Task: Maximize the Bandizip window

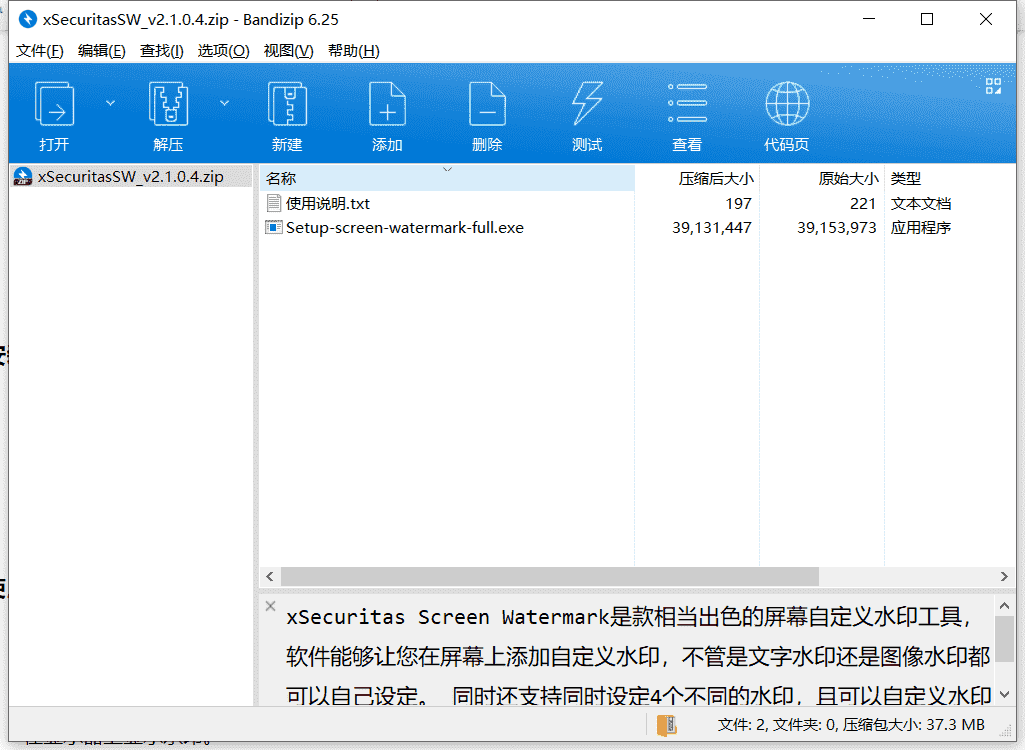Action: click(x=927, y=19)
